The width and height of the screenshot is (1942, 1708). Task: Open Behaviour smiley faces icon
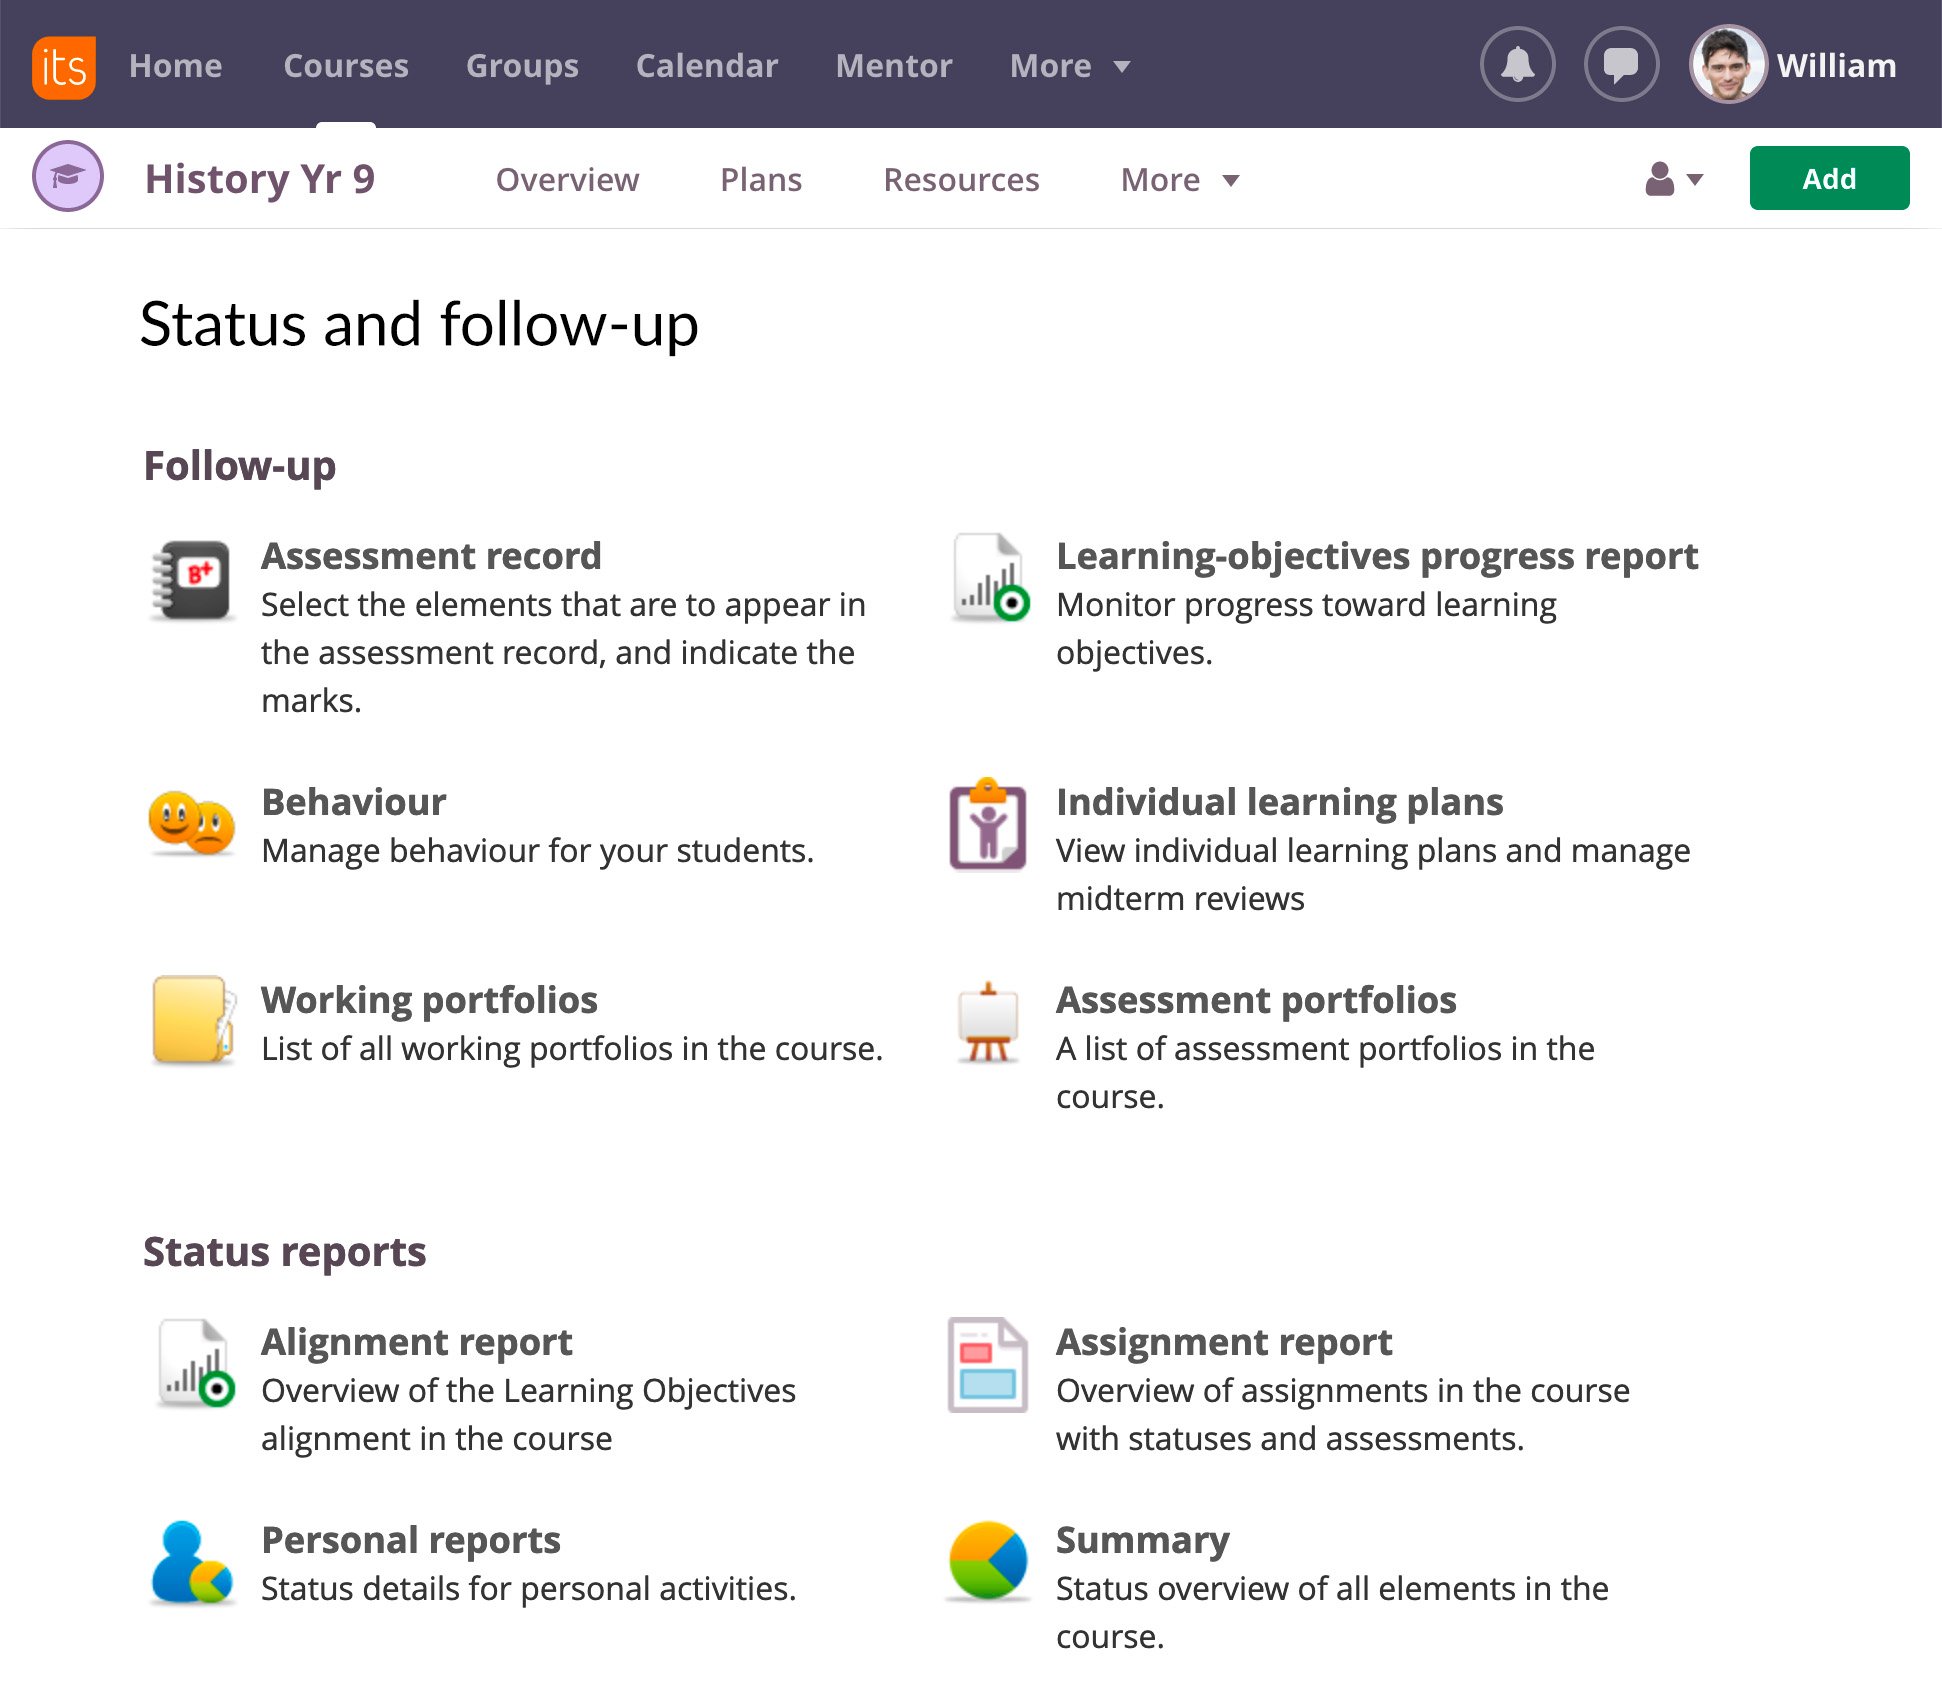click(191, 823)
